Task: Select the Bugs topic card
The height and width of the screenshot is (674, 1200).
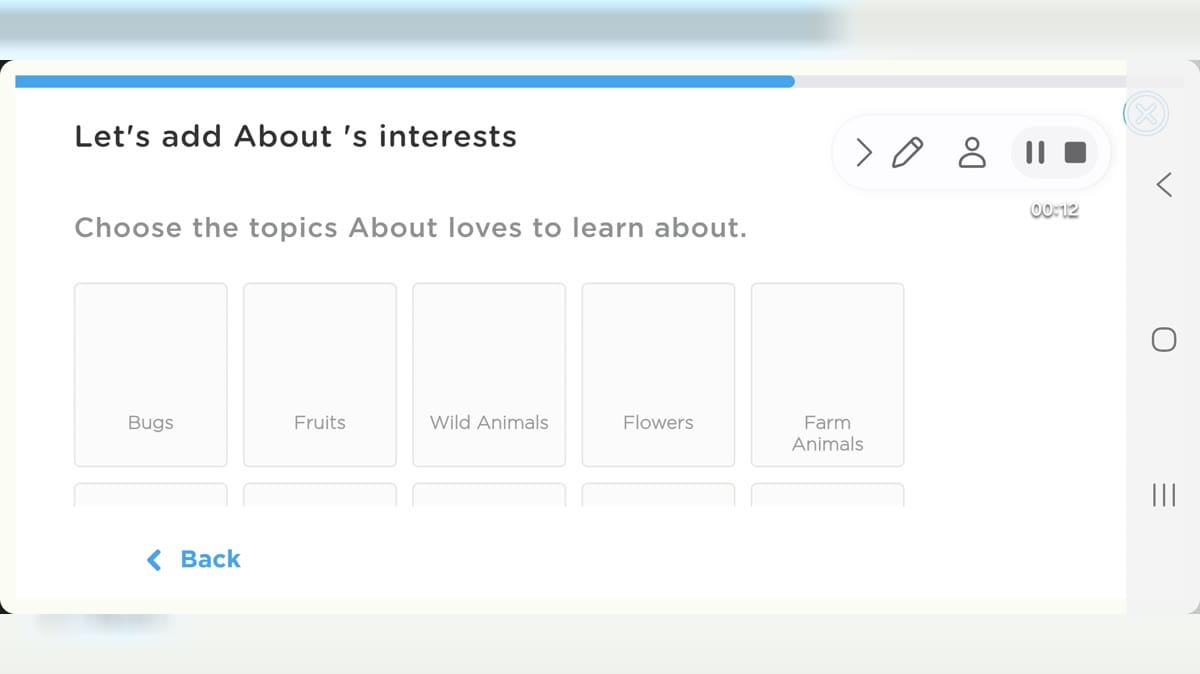Action: [151, 375]
